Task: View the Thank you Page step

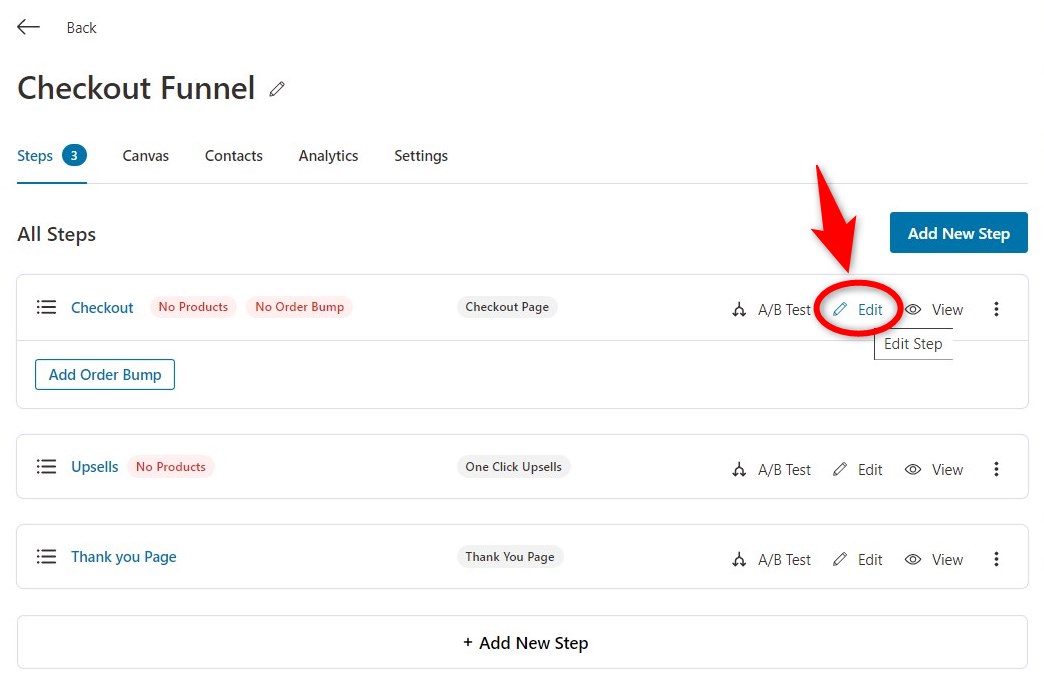Action: [934, 560]
